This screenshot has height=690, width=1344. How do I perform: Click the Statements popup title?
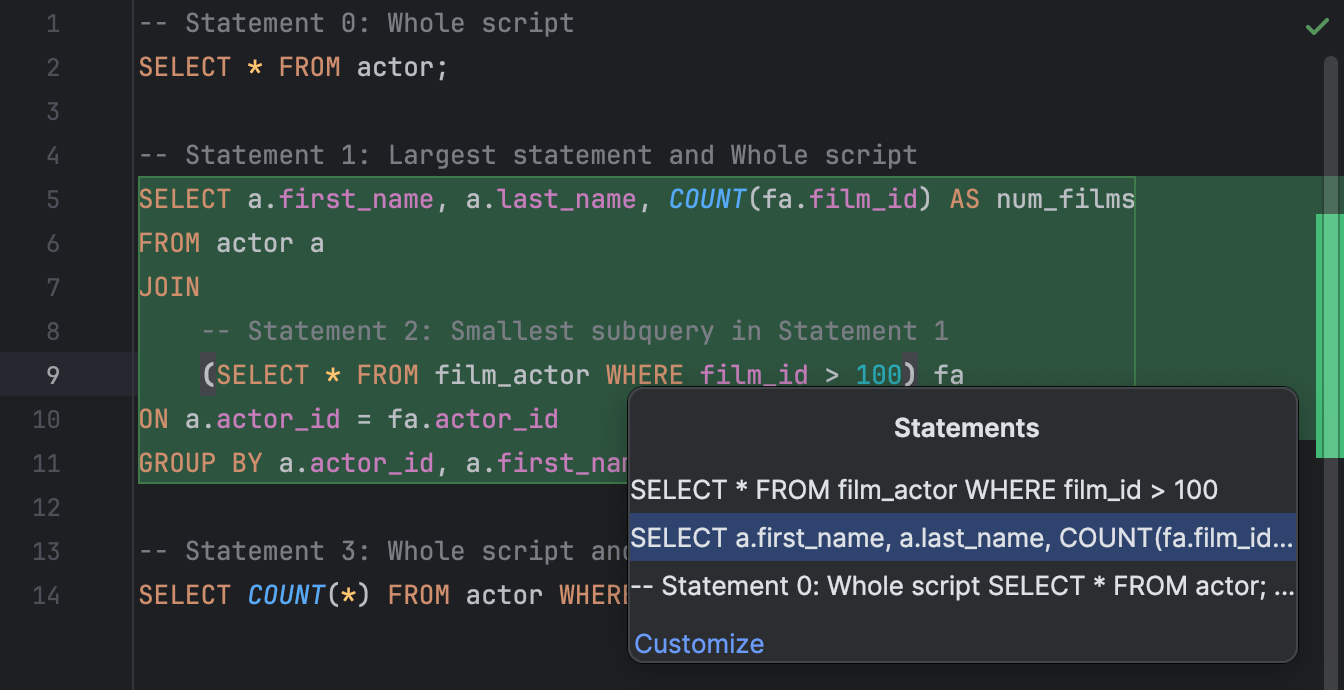pos(964,427)
